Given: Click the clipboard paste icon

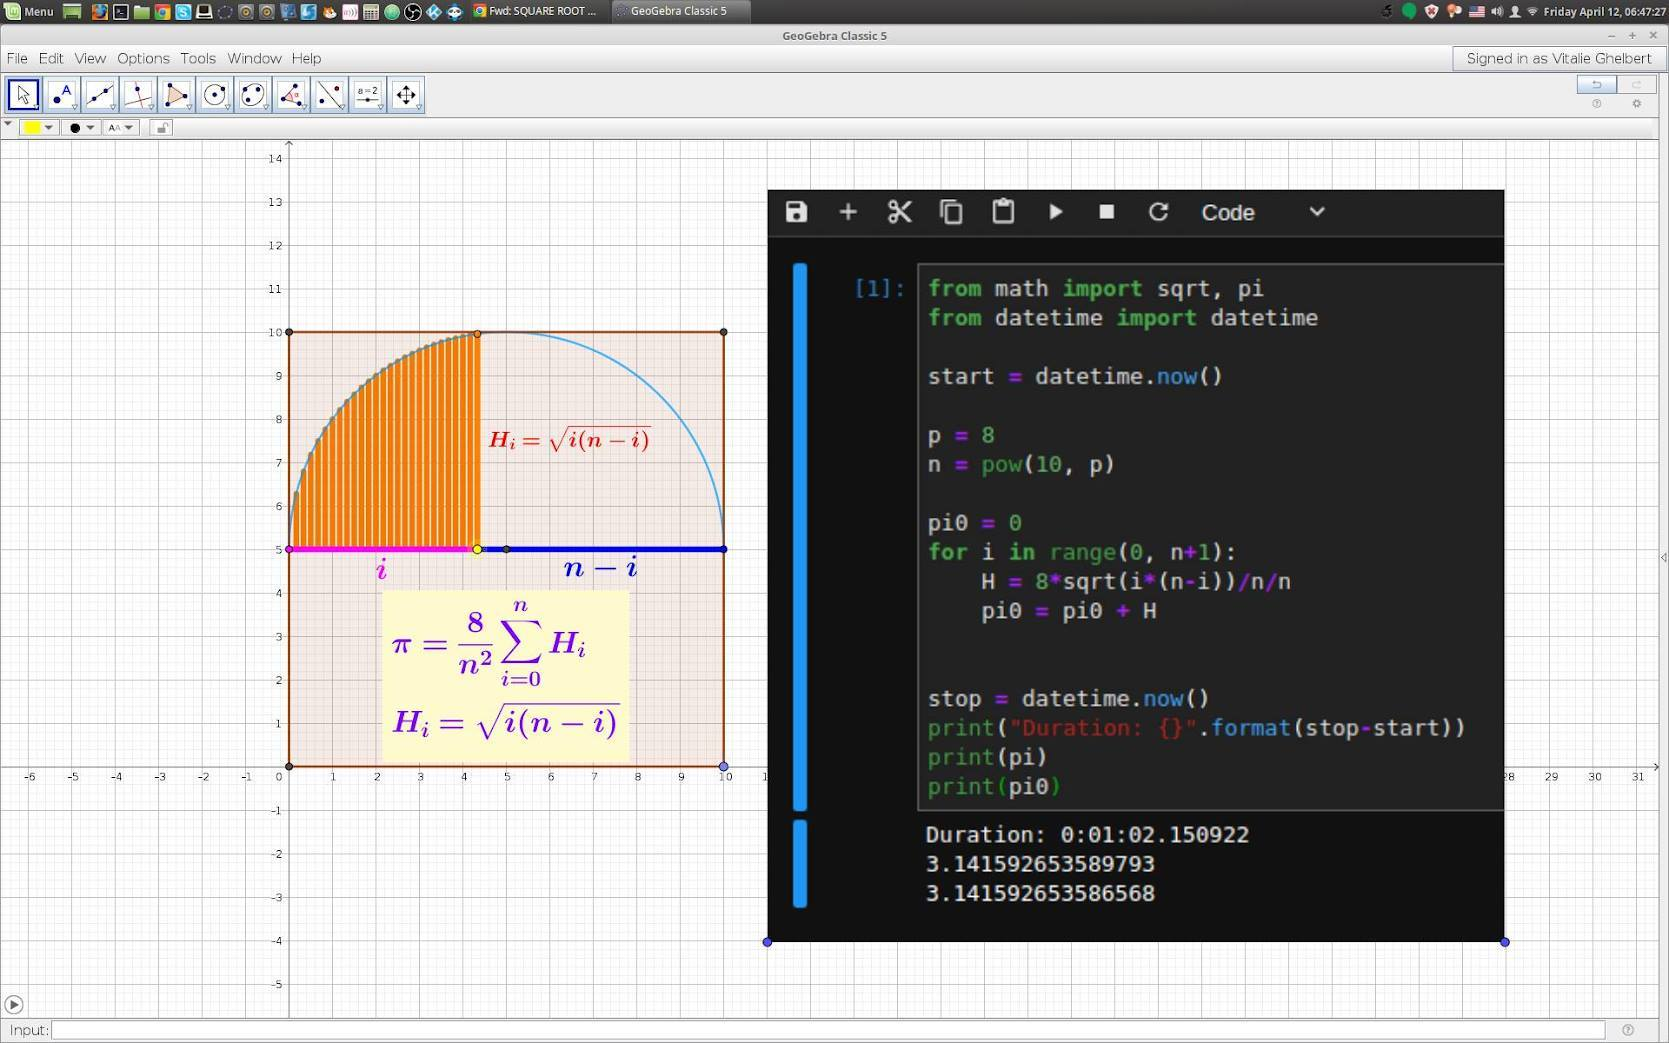Looking at the screenshot, I should (x=1003, y=212).
